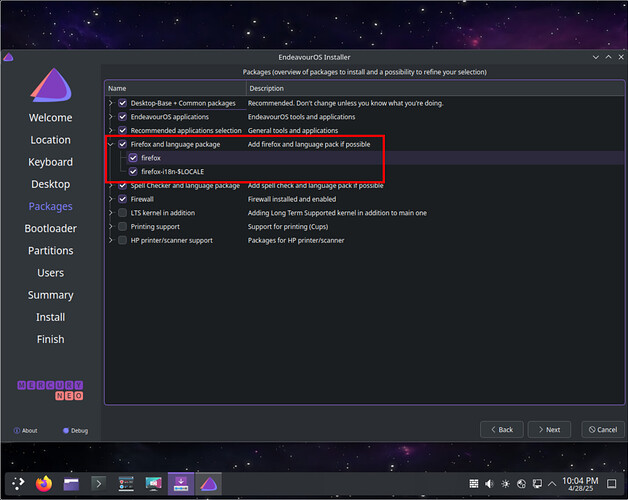
Task: Open the About dialog
Action: click(26, 431)
